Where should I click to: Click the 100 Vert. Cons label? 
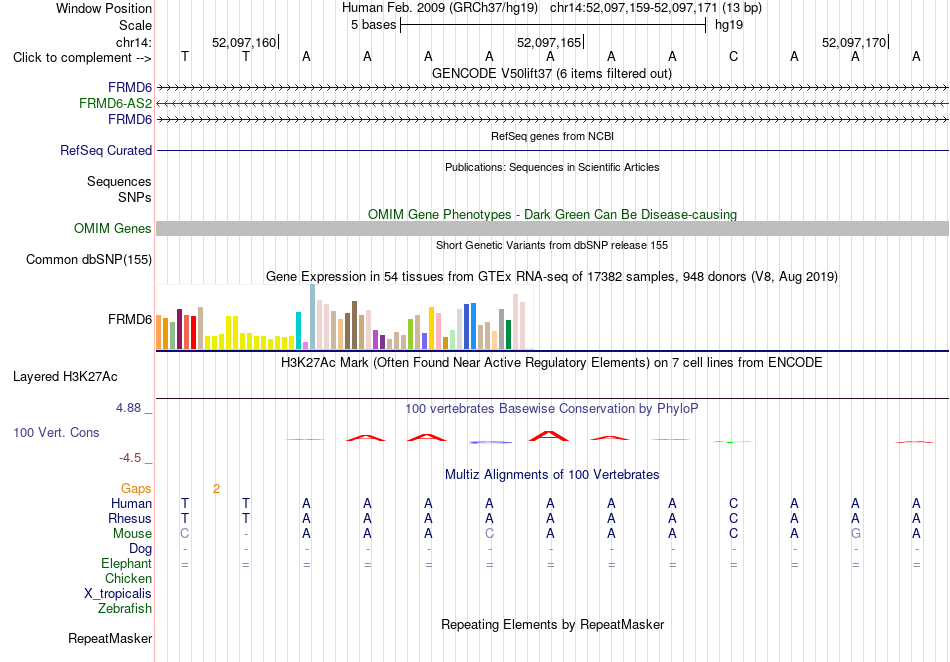point(56,432)
